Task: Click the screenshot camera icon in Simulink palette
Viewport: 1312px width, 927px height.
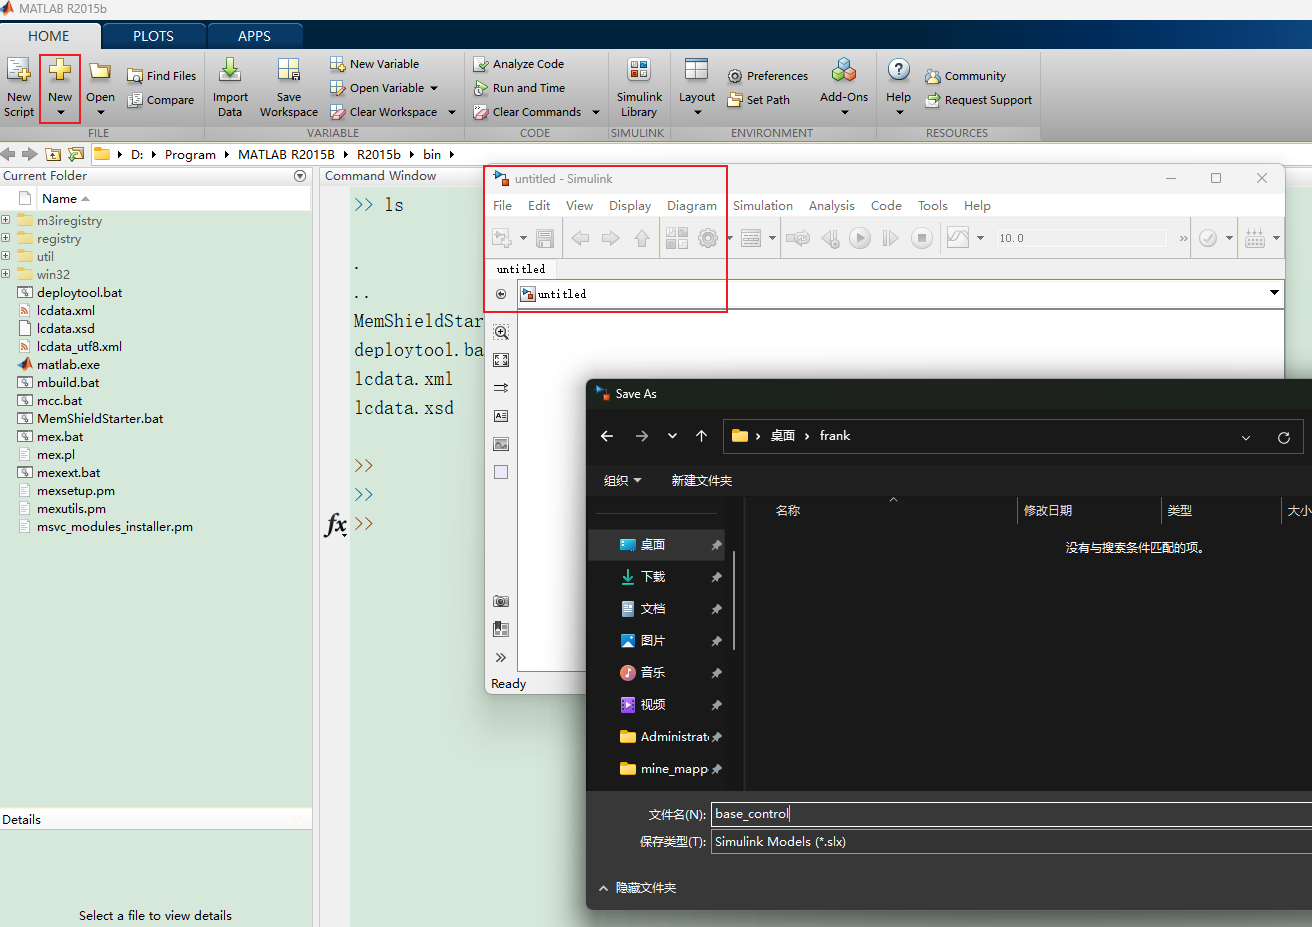Action: (501, 601)
